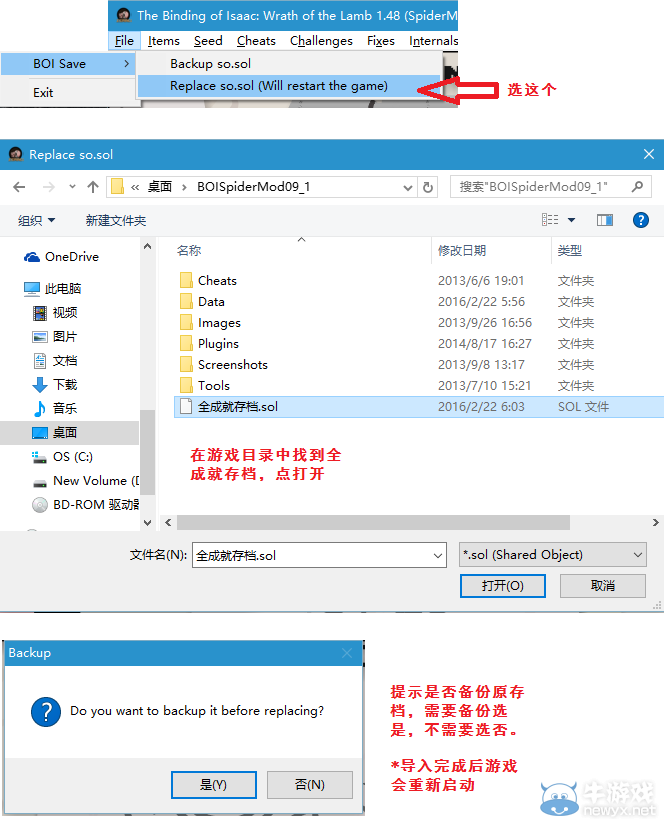664x824 pixels.
Task: Click horizontal scrollbar left arrow
Action: pyautogui.click(x=168, y=522)
